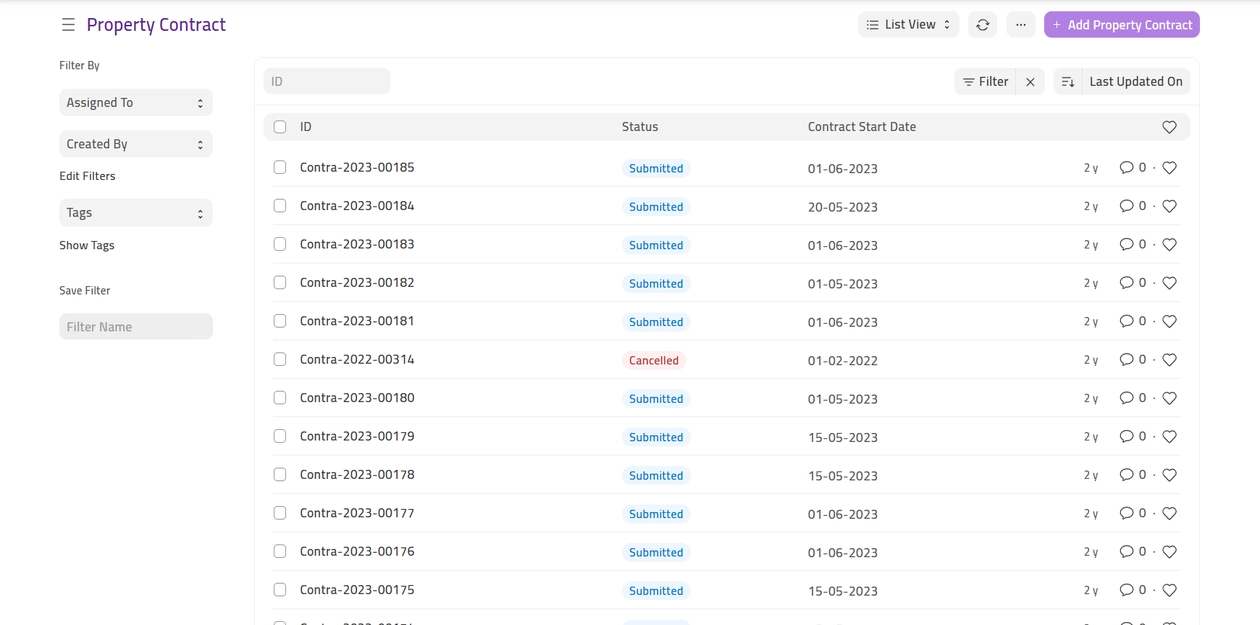Open comments icon for Contra-2023-00183
Screen dimensions: 1260x625
pos(1126,245)
